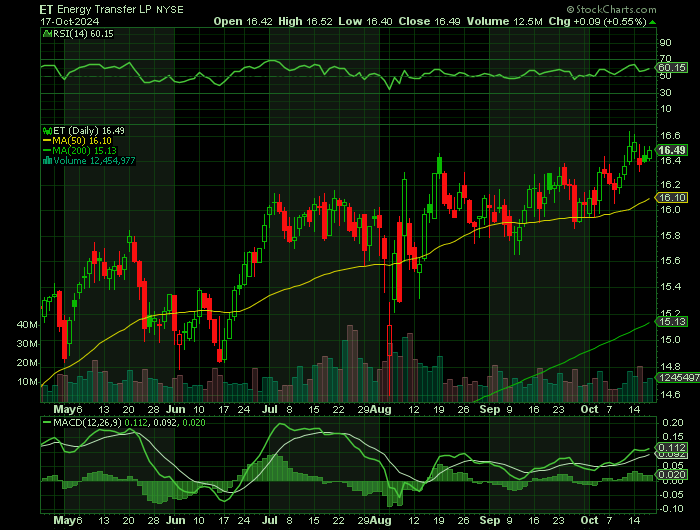Click the 16.10 MA(50) price tag
700x530 pixels.
(x=672, y=198)
